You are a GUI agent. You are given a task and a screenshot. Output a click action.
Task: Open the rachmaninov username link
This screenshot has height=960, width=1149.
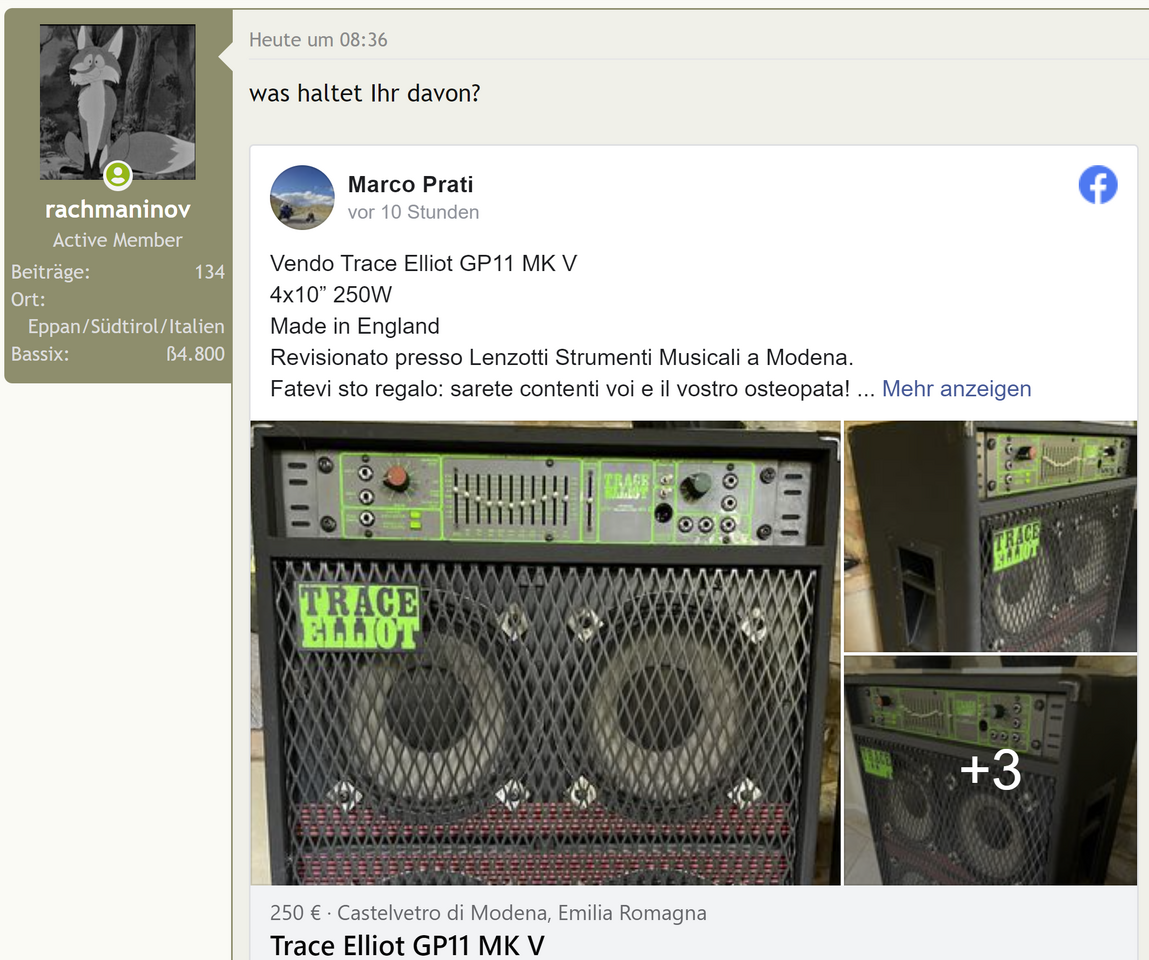[118, 210]
